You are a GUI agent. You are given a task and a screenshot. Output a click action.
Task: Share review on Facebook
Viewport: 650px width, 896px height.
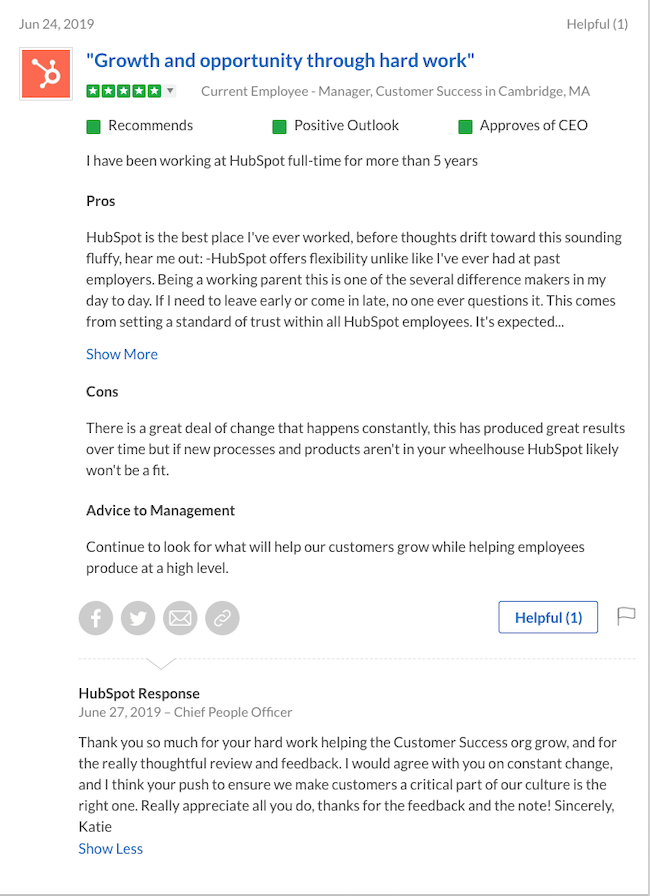(x=96, y=618)
